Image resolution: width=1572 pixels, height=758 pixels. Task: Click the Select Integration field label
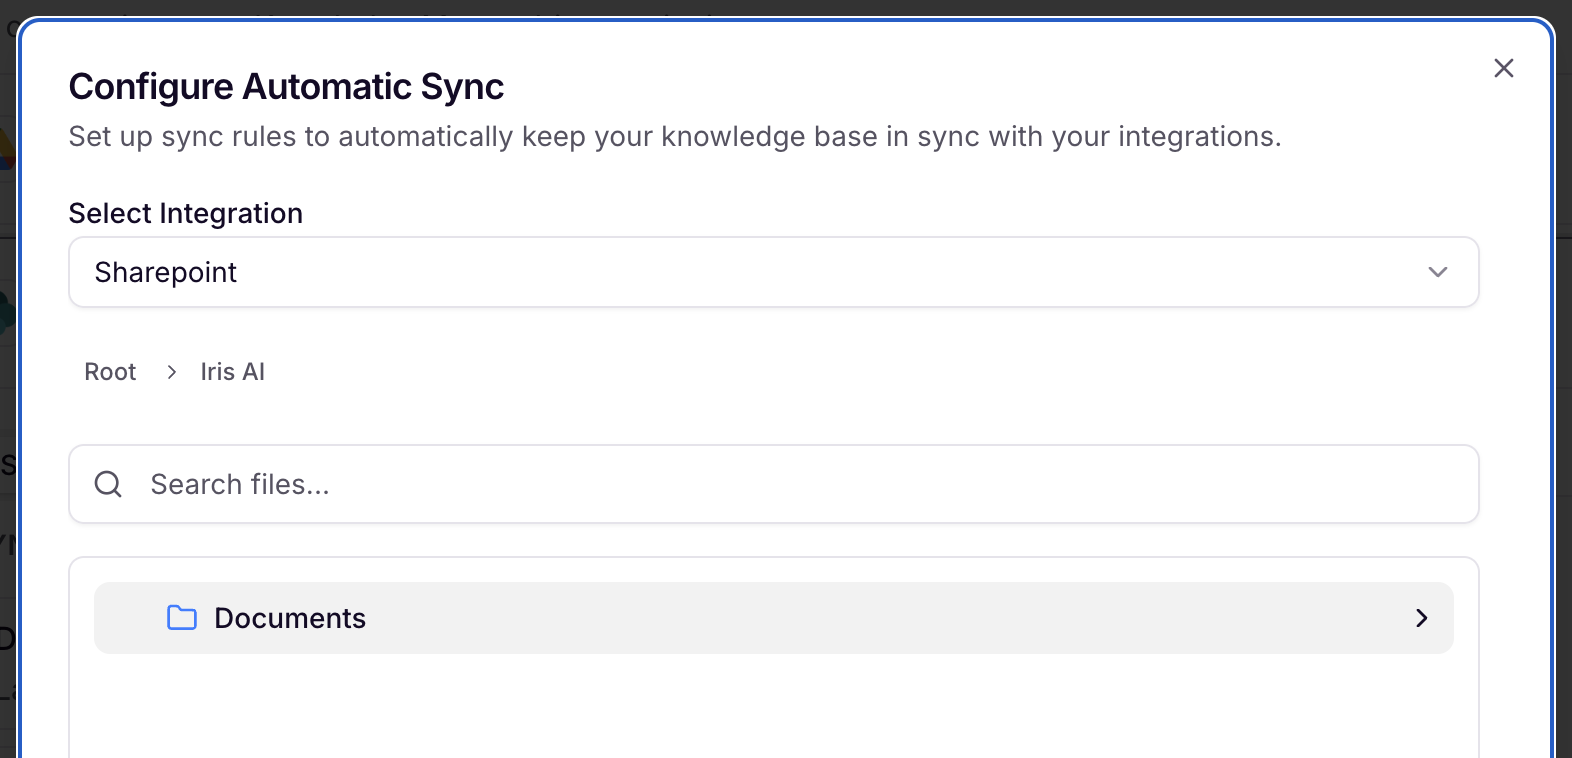click(186, 213)
